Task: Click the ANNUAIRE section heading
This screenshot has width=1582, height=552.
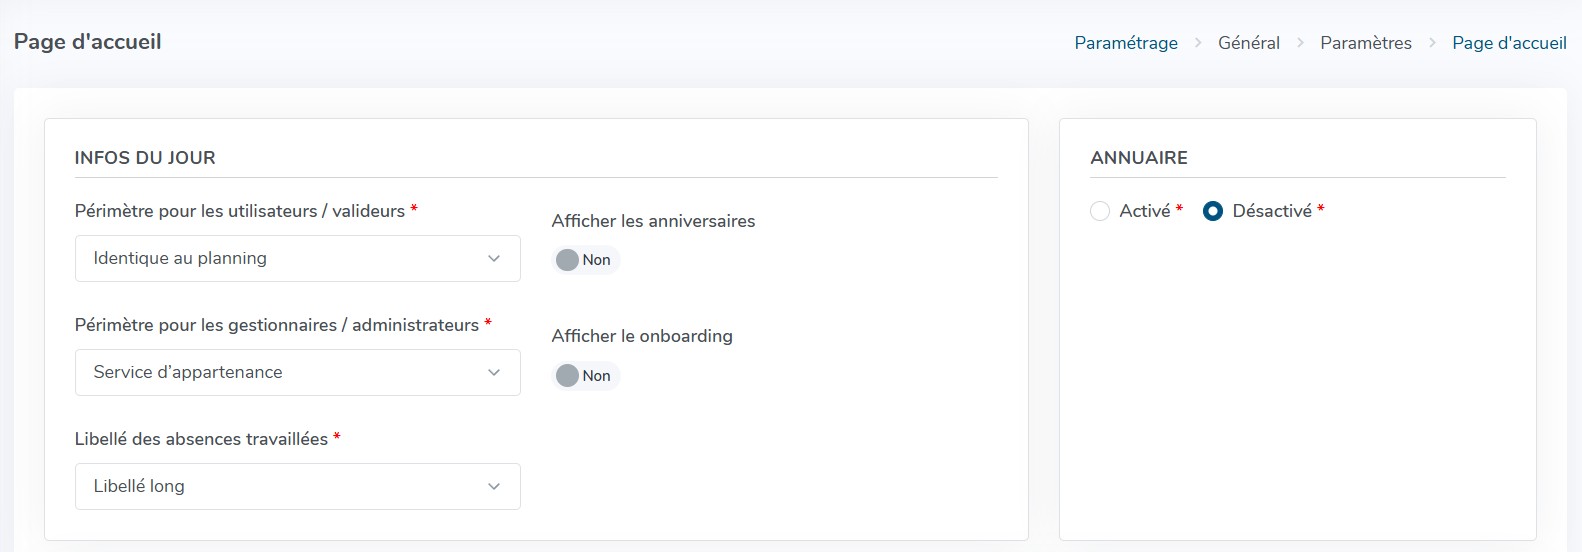Action: [x=1139, y=158]
